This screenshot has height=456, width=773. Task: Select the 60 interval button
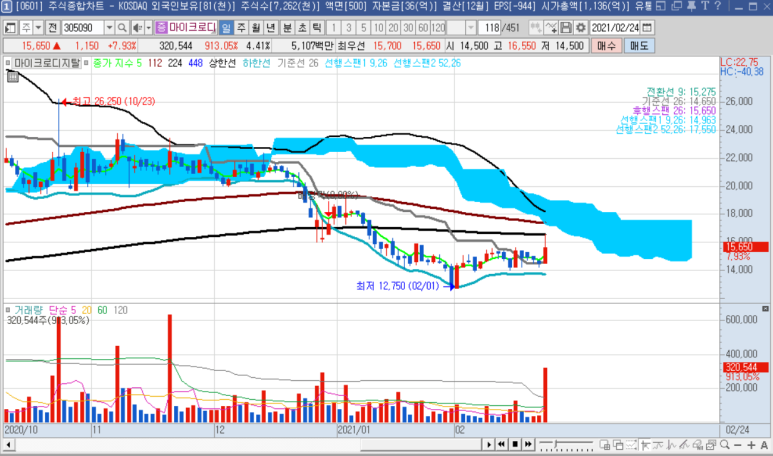(423, 28)
